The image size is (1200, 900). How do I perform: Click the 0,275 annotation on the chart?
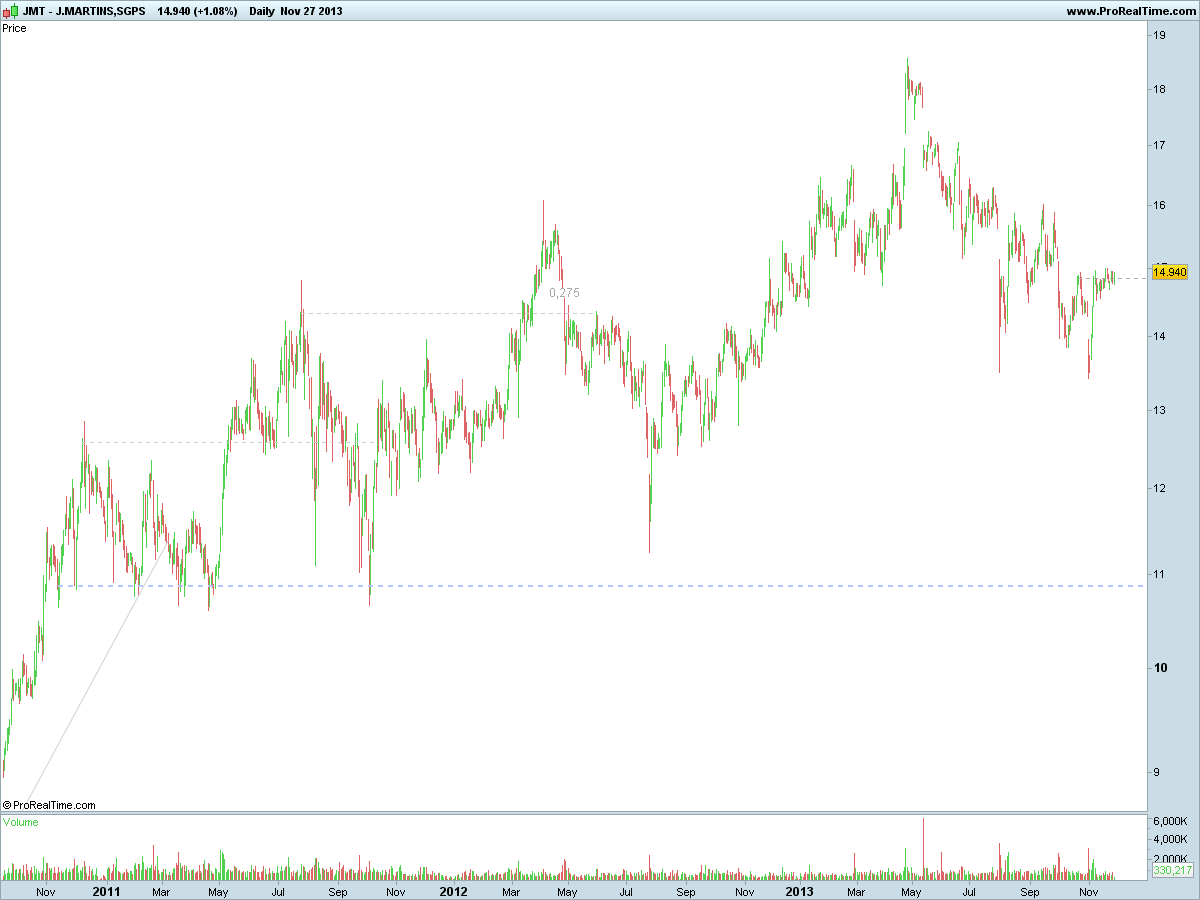pos(564,293)
